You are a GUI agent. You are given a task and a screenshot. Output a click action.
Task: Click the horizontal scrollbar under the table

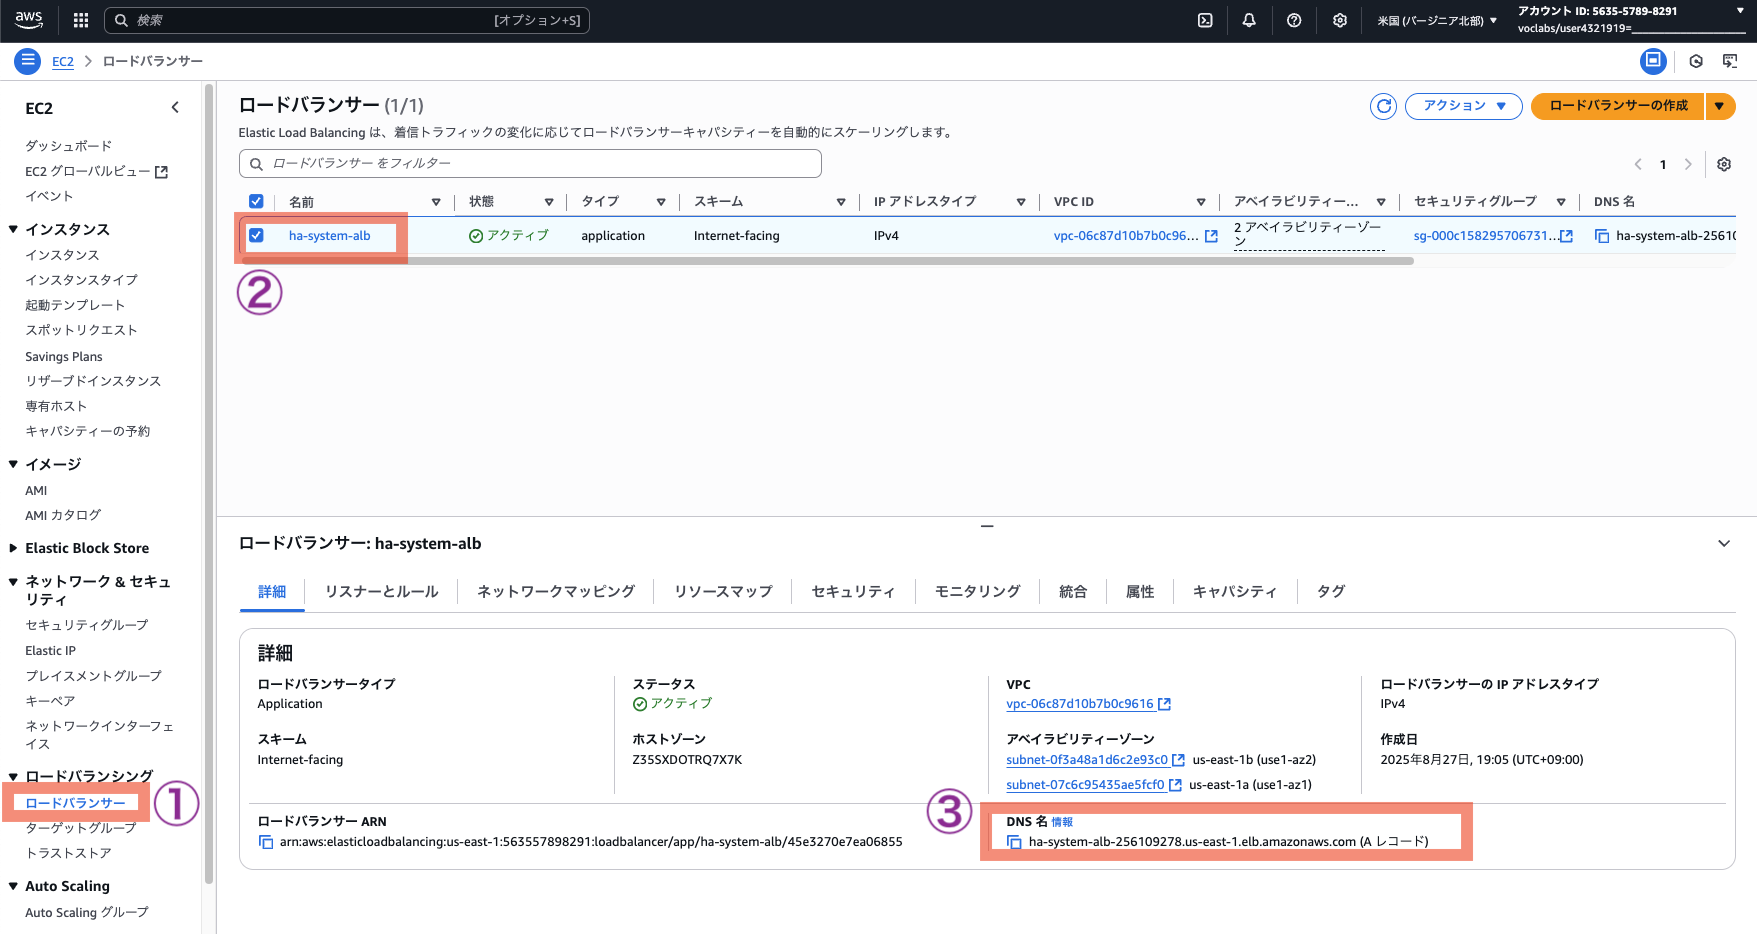[x=827, y=261]
